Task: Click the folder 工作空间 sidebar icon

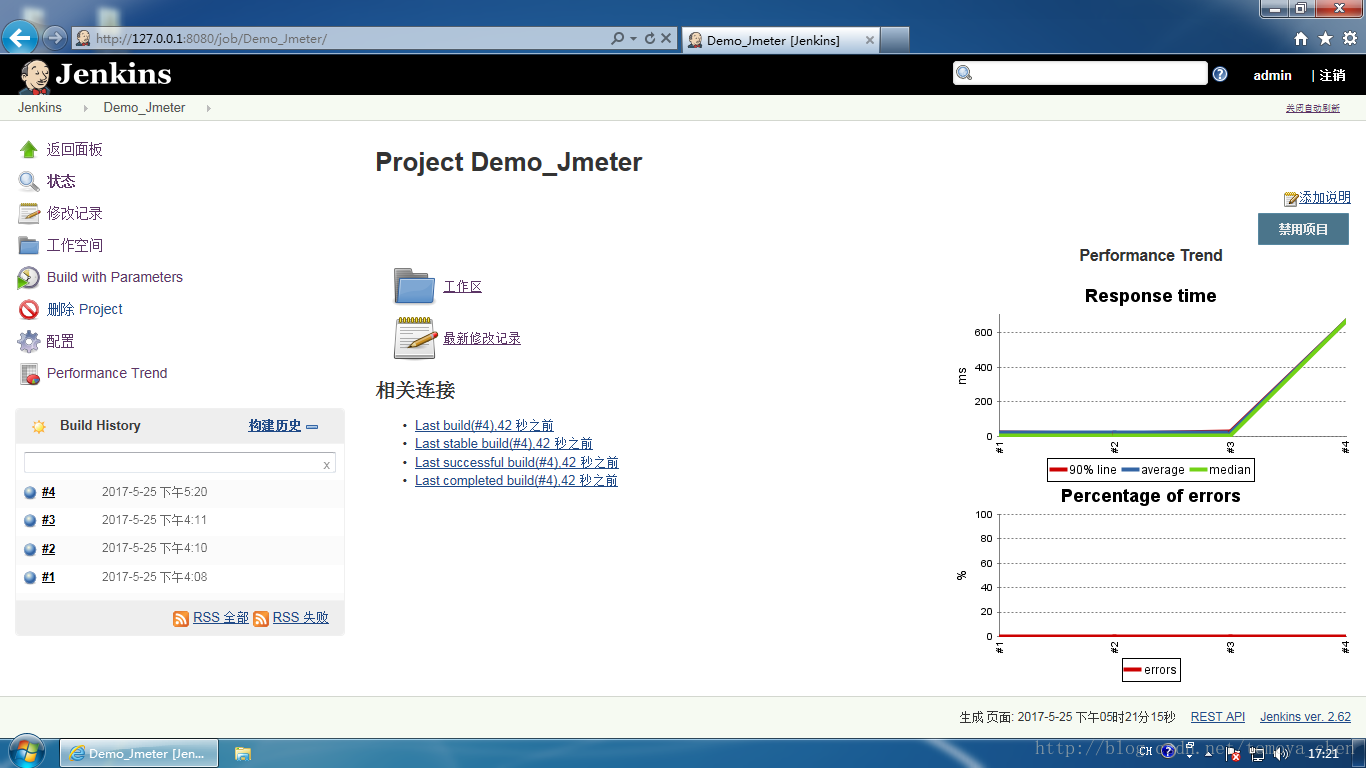Action: click(x=28, y=245)
